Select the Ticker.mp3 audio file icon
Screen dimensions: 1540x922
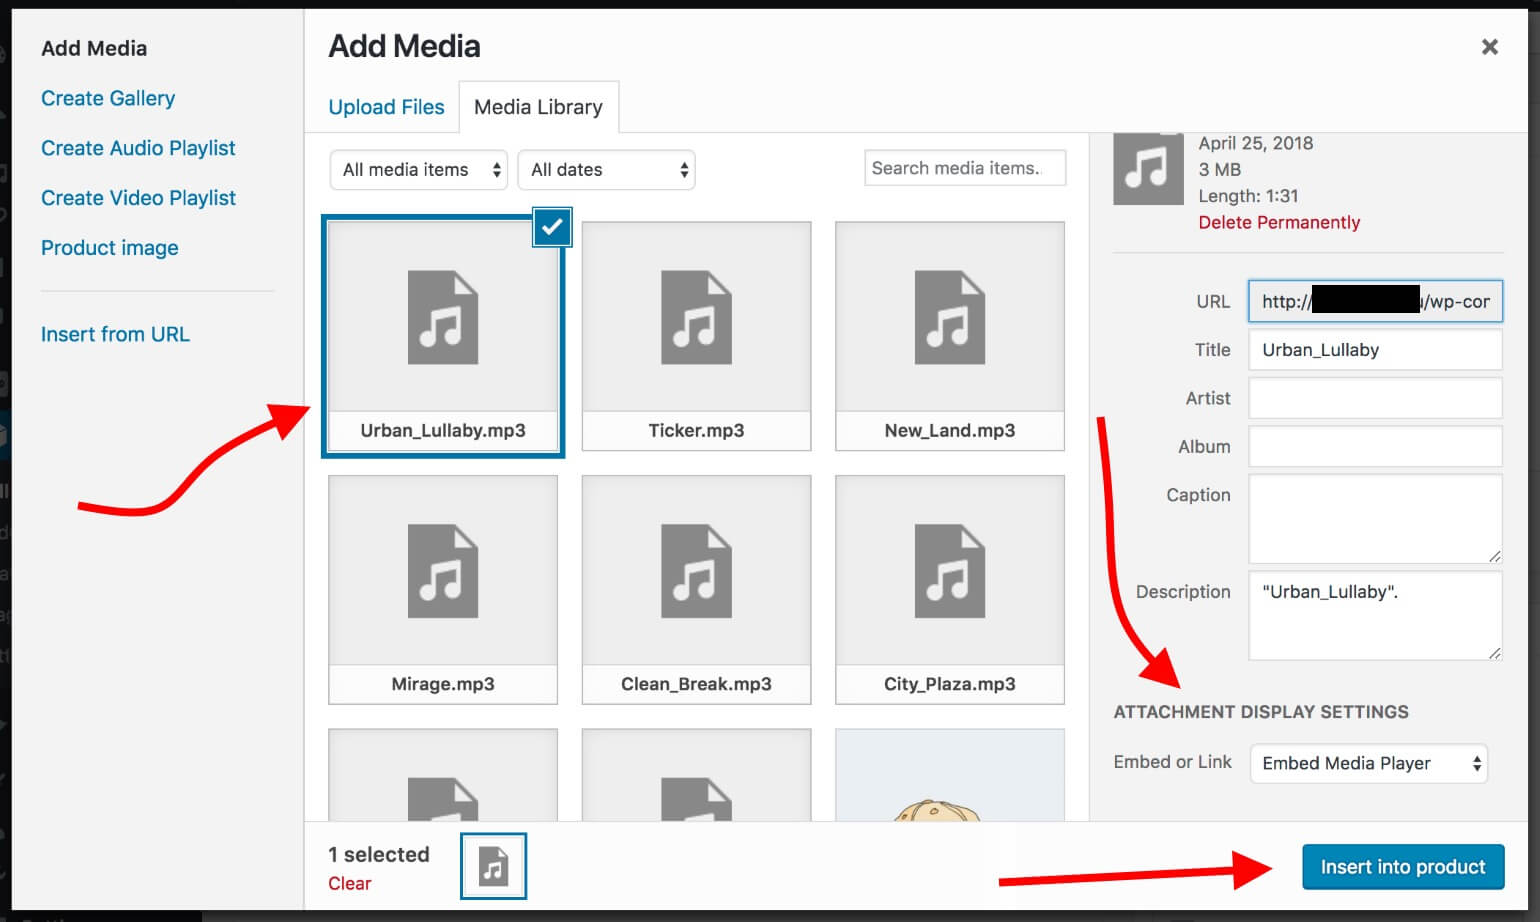695,317
